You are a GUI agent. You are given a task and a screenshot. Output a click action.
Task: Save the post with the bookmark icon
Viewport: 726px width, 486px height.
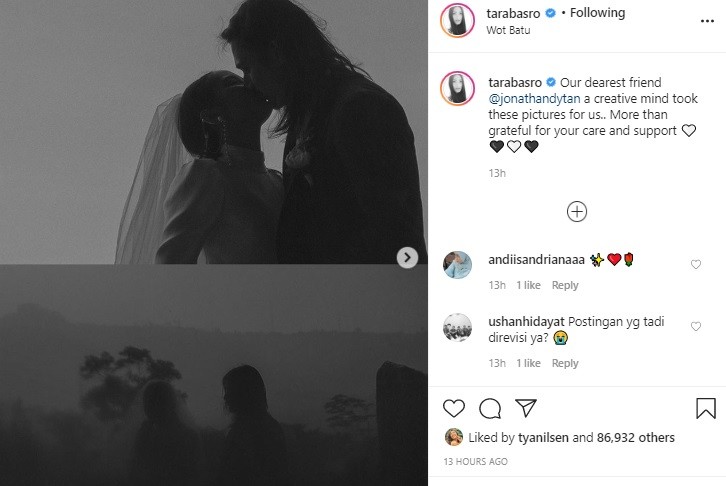[706, 408]
